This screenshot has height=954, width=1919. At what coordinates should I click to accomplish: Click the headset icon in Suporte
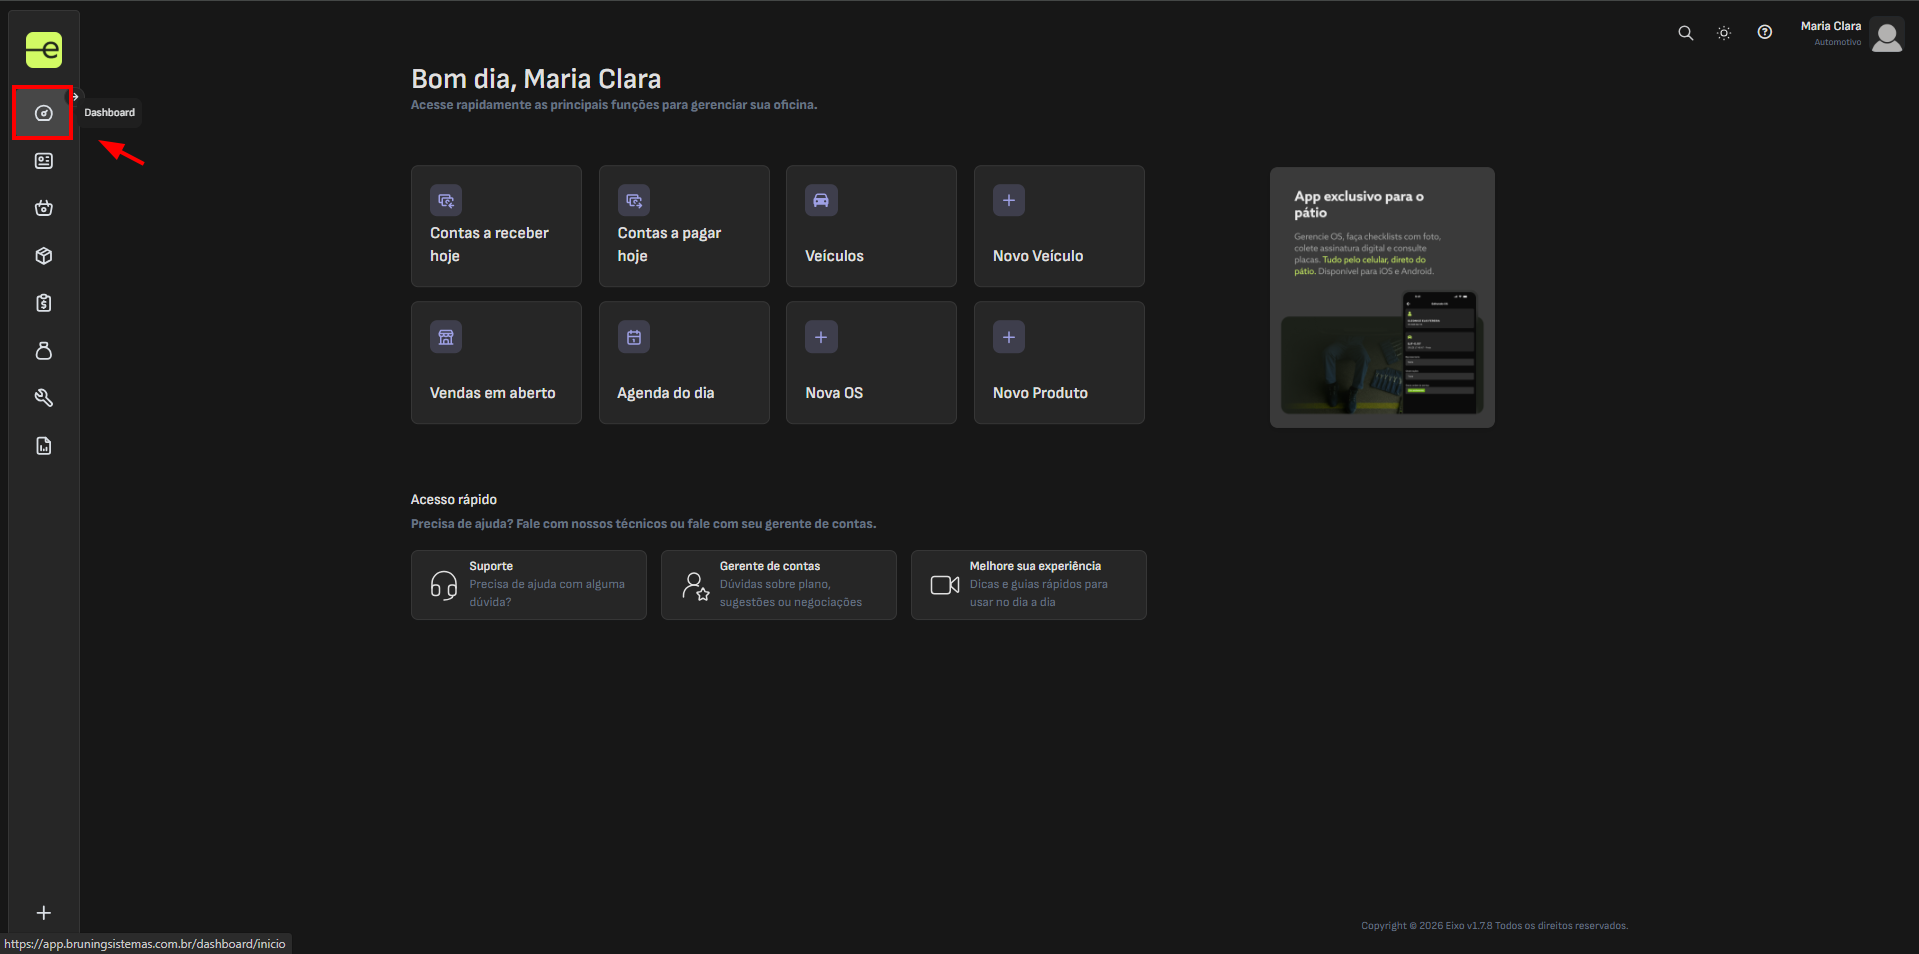tap(444, 585)
